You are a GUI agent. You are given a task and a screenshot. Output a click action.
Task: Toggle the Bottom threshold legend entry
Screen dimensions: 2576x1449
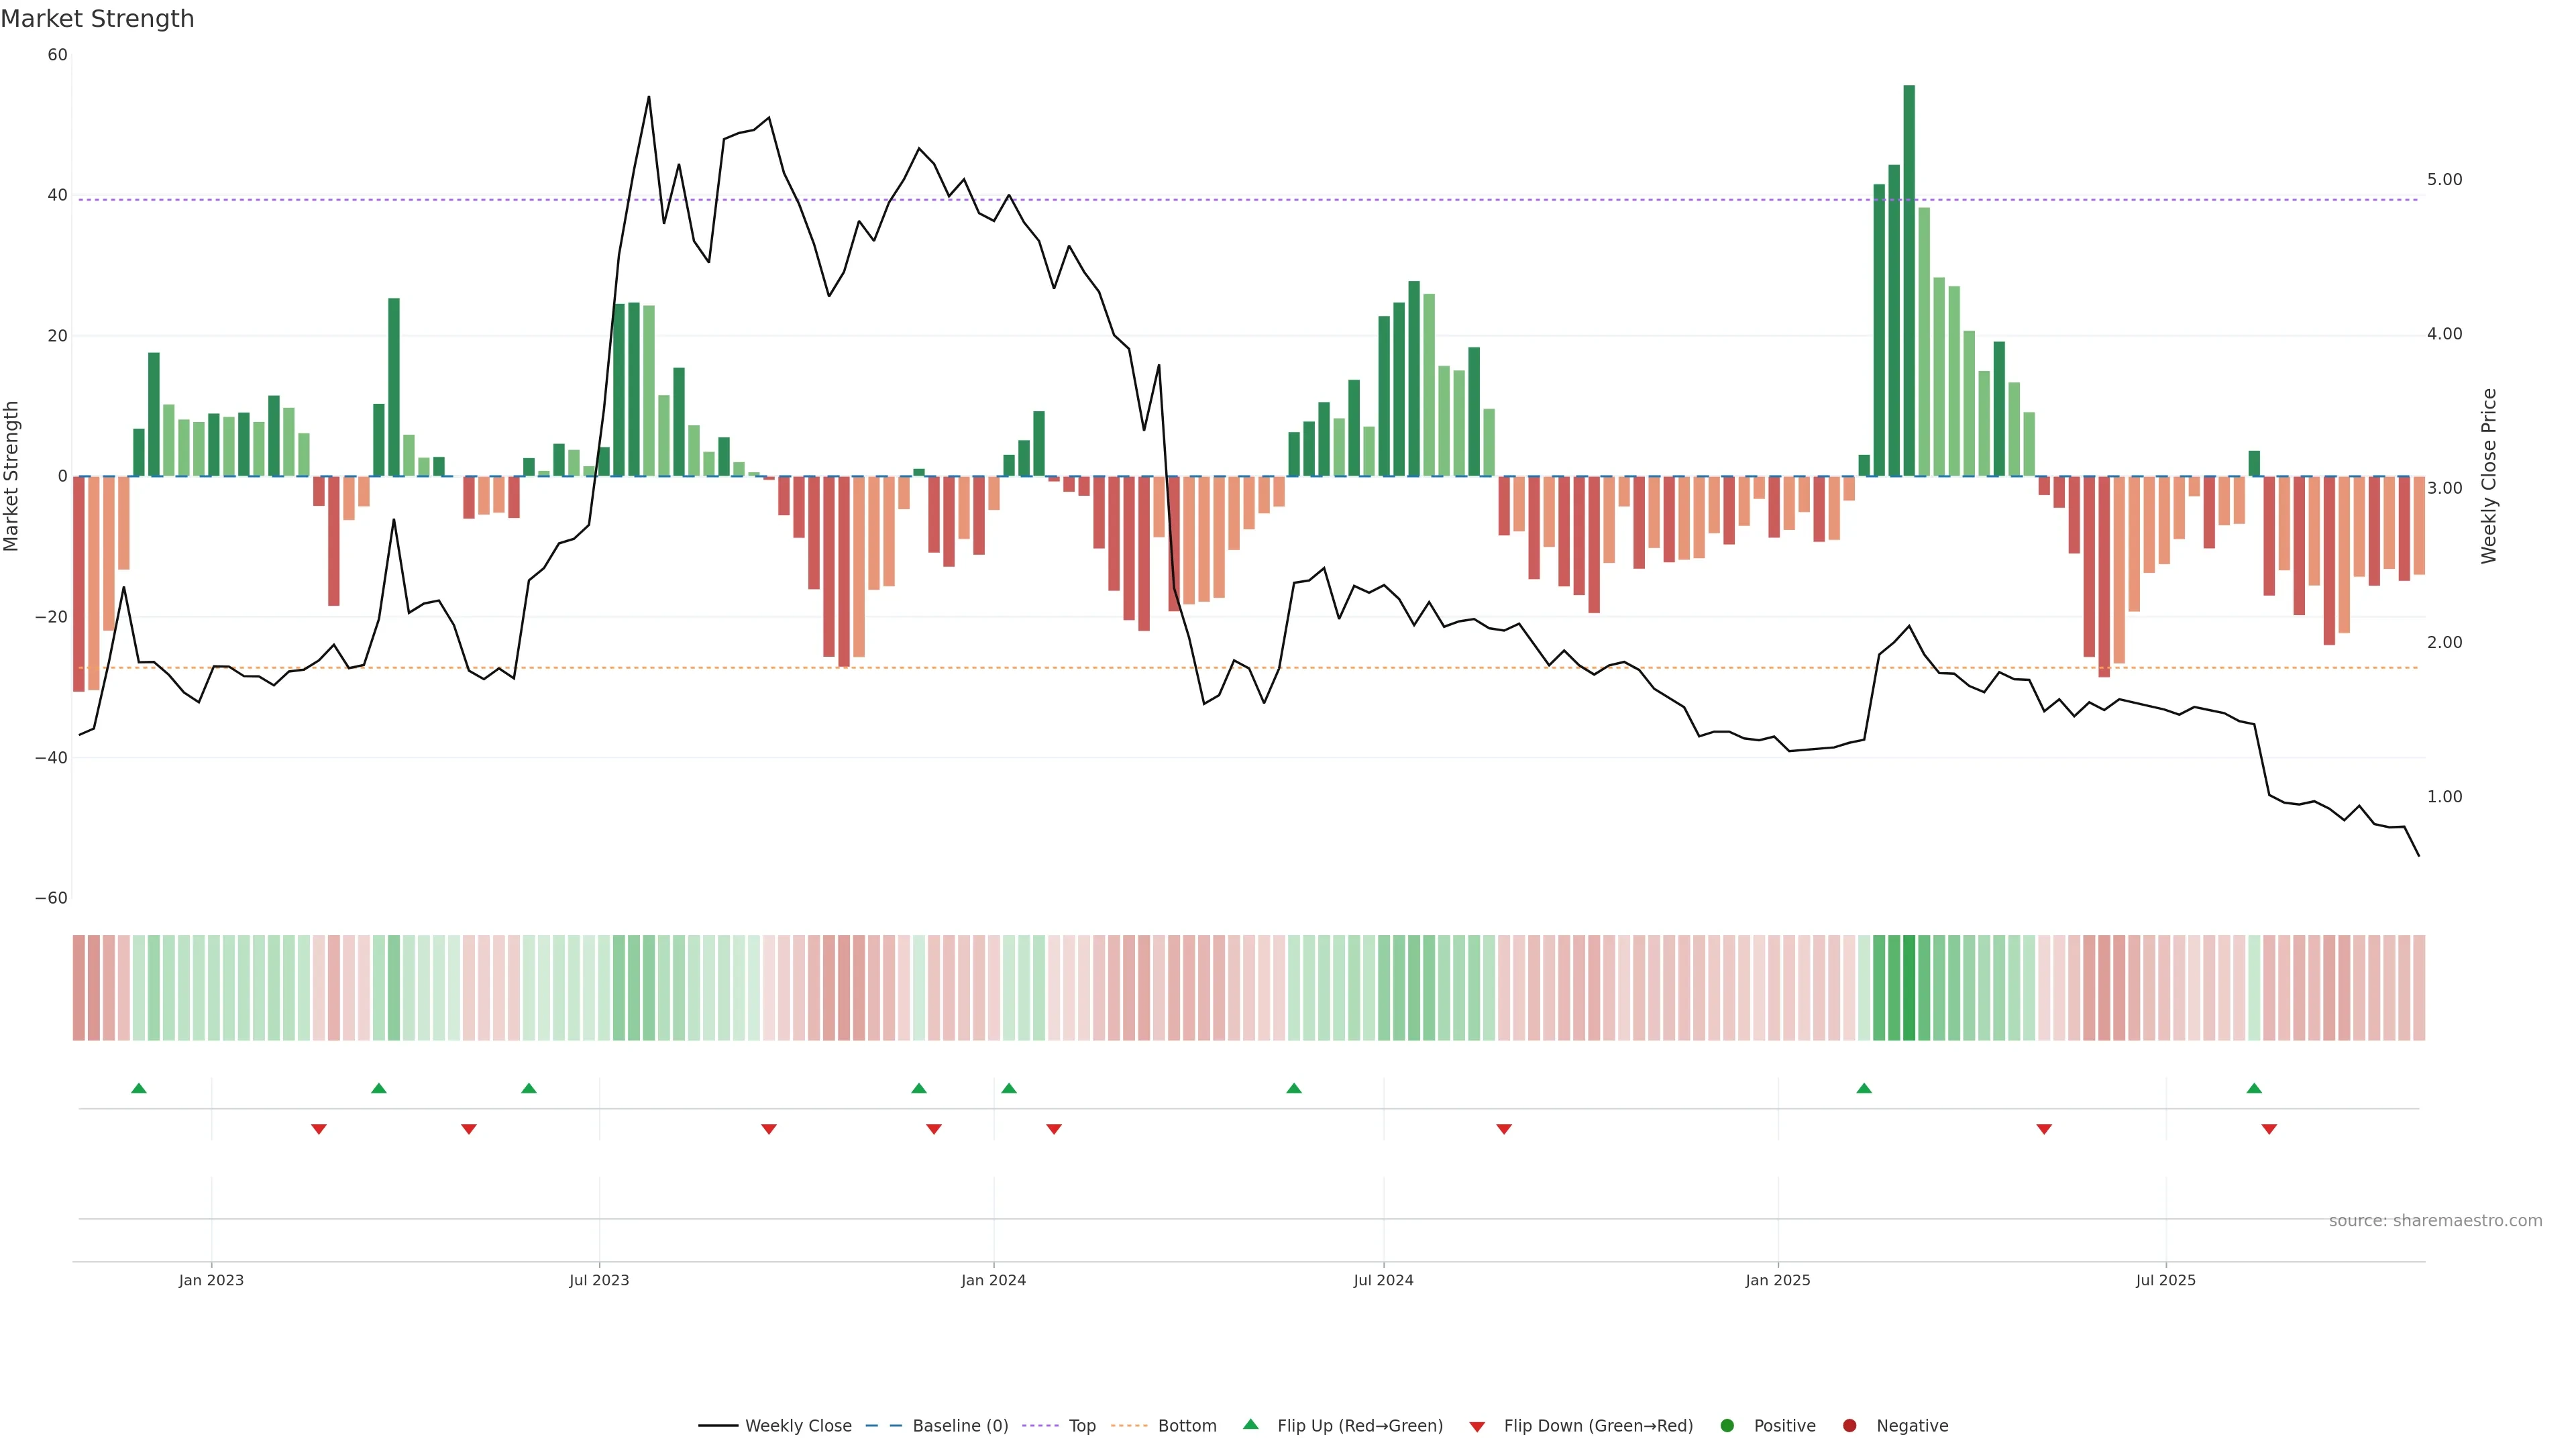[1187, 1426]
